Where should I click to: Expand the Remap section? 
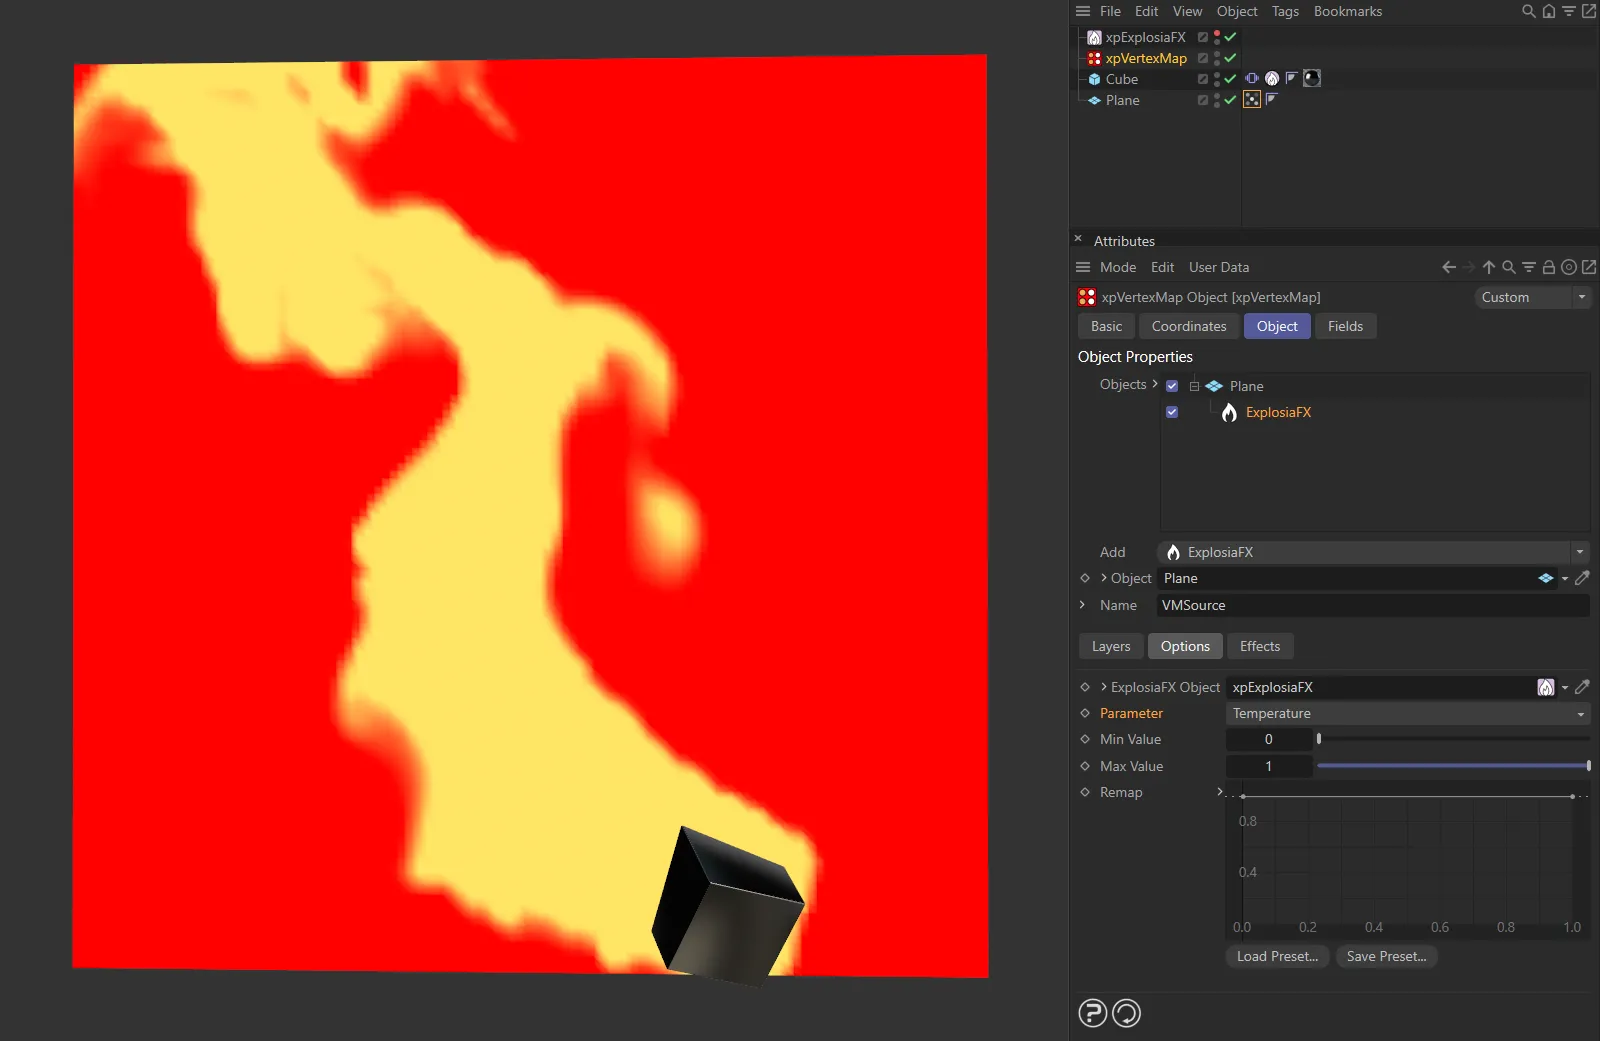(1219, 792)
